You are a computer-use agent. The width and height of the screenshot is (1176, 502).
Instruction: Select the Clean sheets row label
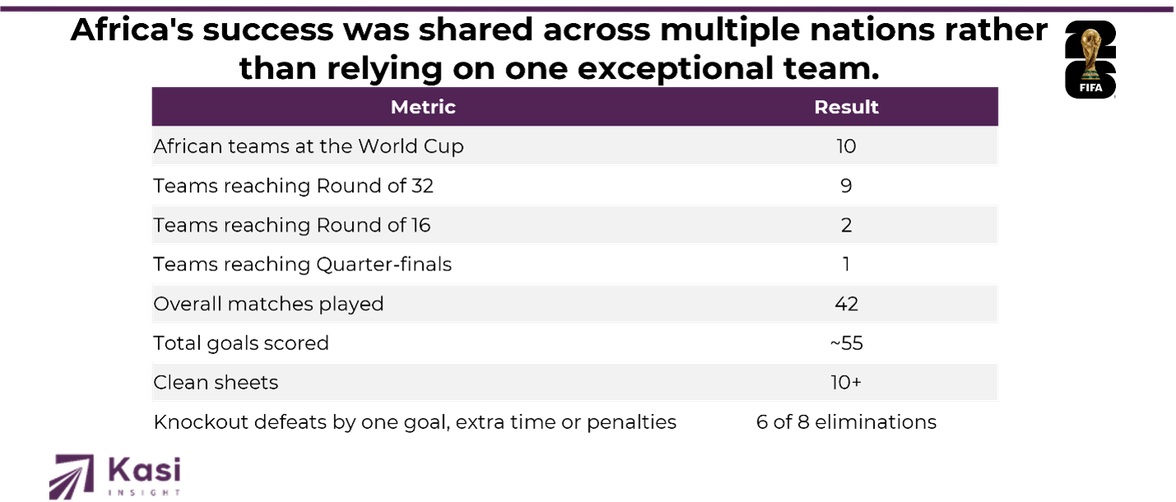coord(215,383)
